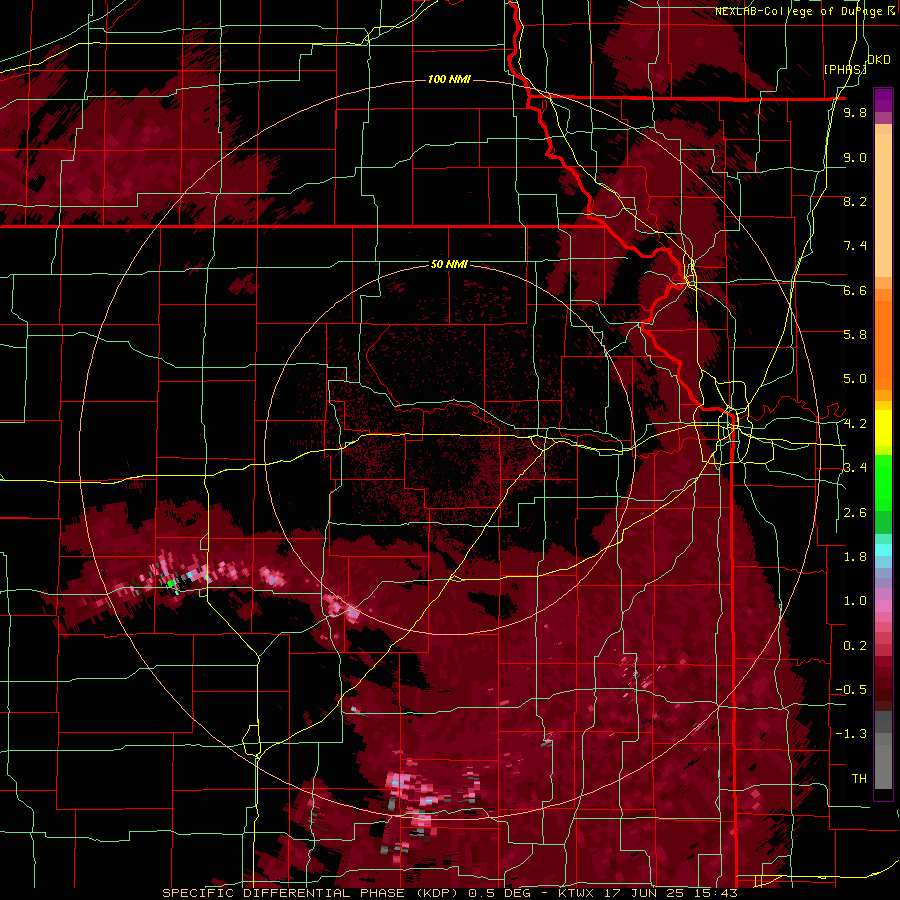Screen dimensions: 900x900
Task: Click the 0.2 value on the color scale
Action: click(855, 646)
